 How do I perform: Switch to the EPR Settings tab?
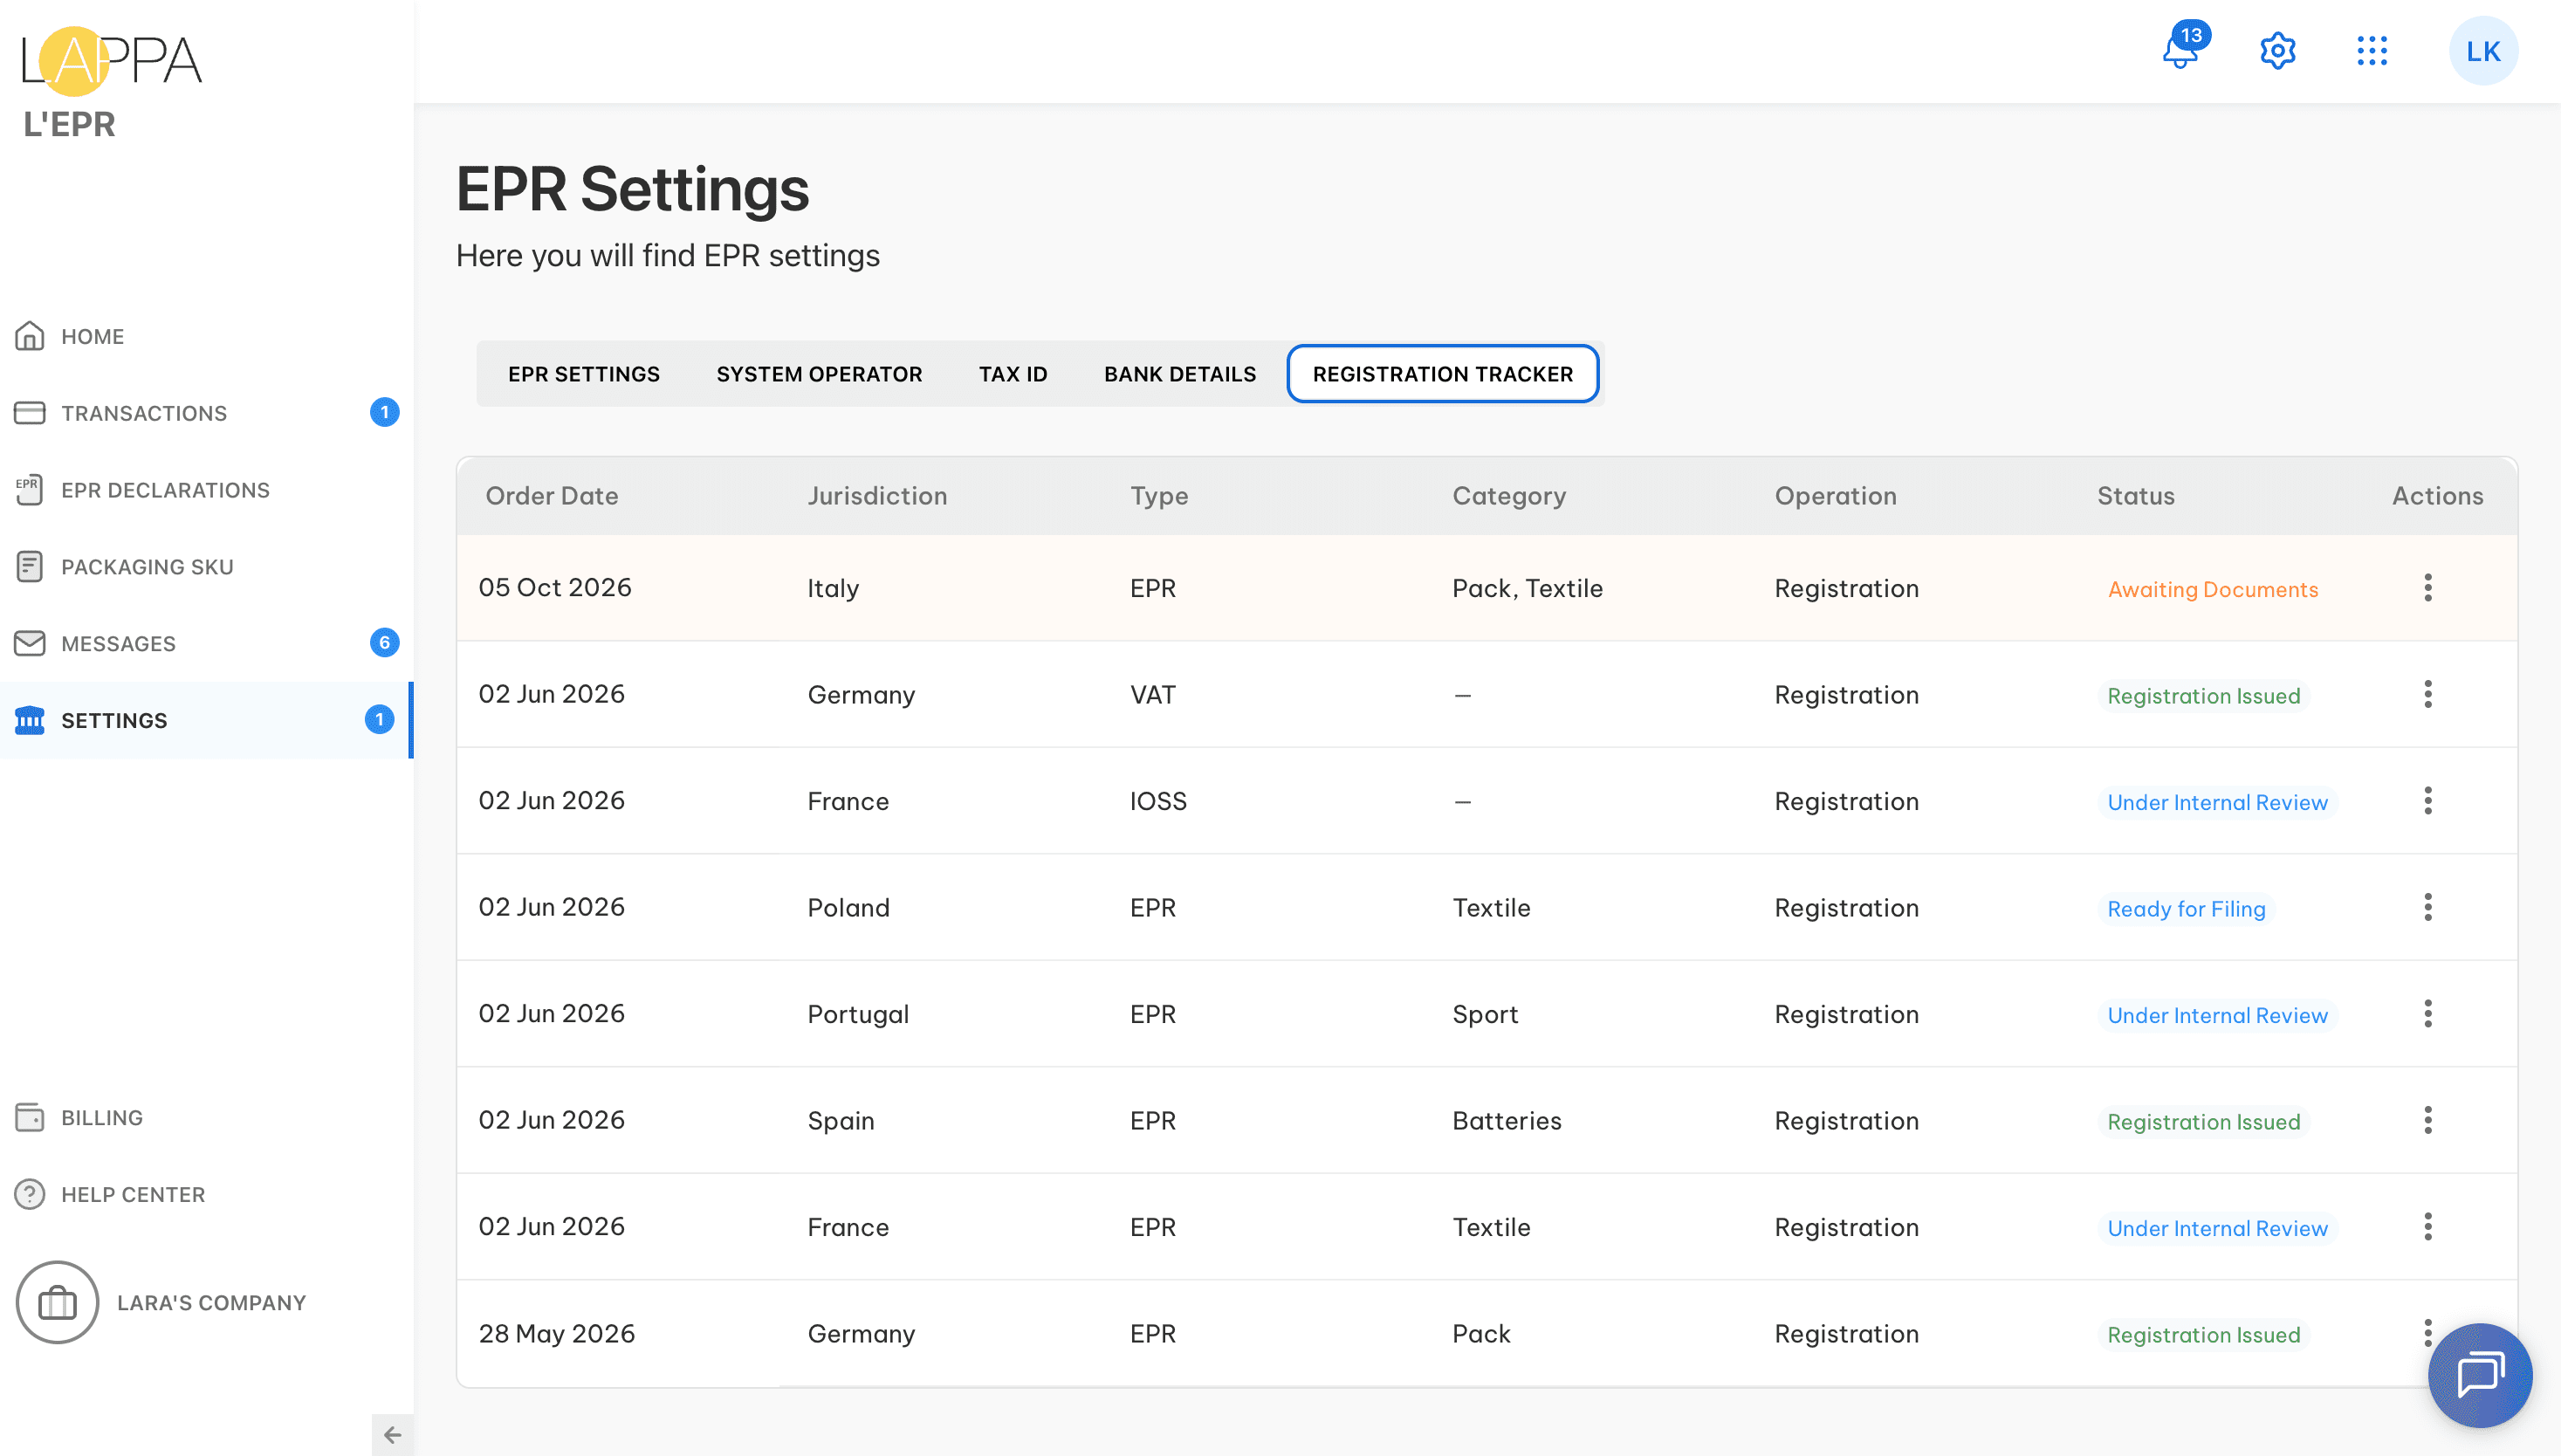click(584, 374)
